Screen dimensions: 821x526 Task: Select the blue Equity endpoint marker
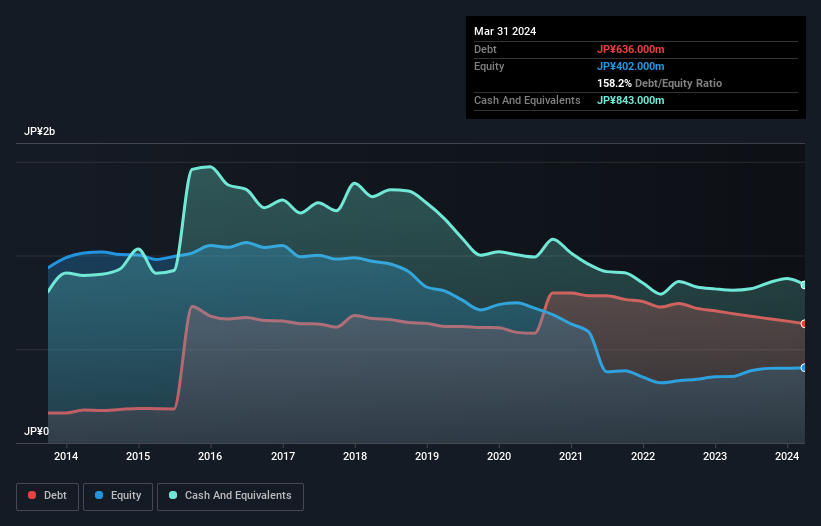(x=804, y=368)
